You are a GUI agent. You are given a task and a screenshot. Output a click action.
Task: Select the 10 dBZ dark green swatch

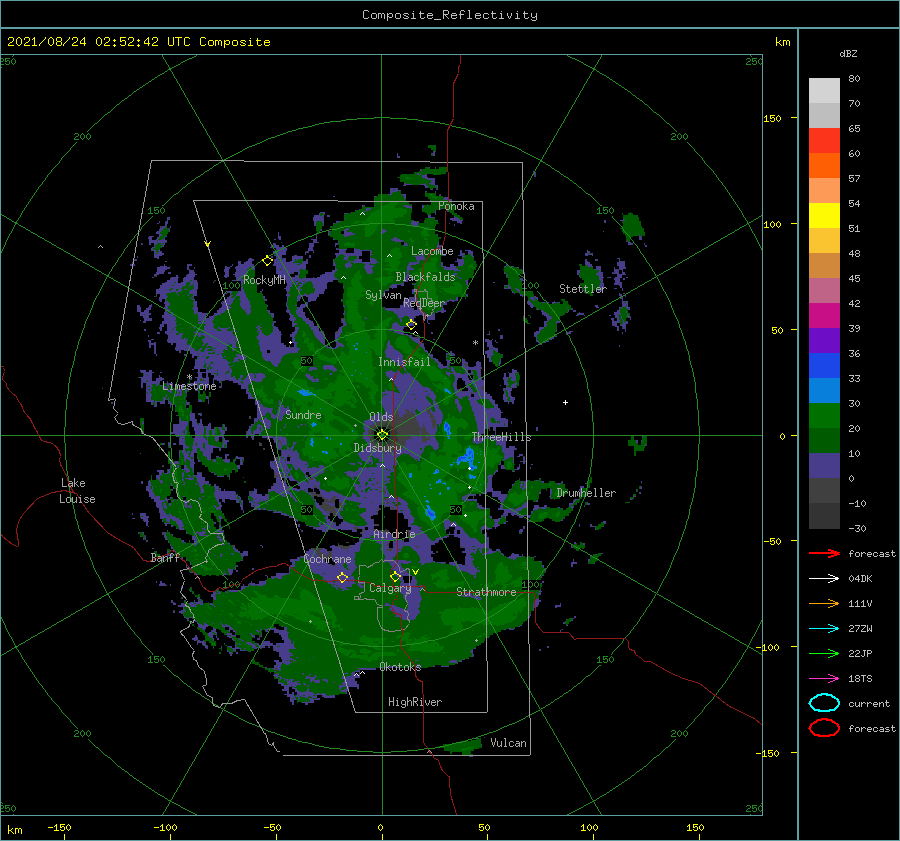(x=824, y=440)
